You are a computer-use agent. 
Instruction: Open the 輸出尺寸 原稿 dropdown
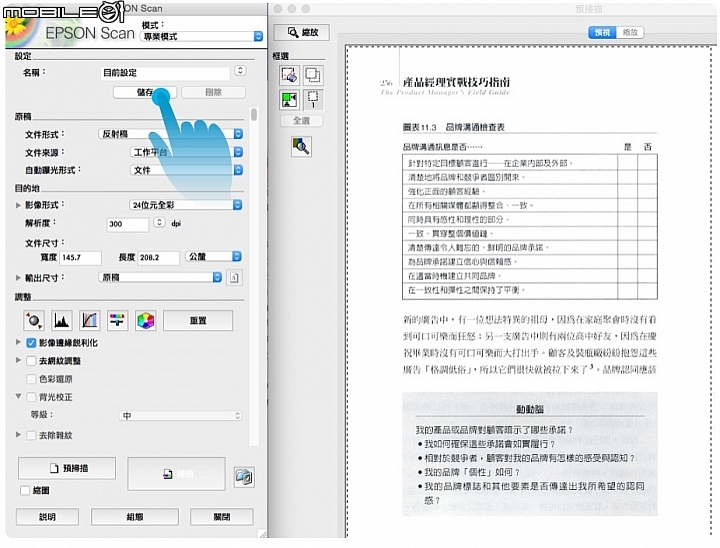pyautogui.click(x=160, y=277)
